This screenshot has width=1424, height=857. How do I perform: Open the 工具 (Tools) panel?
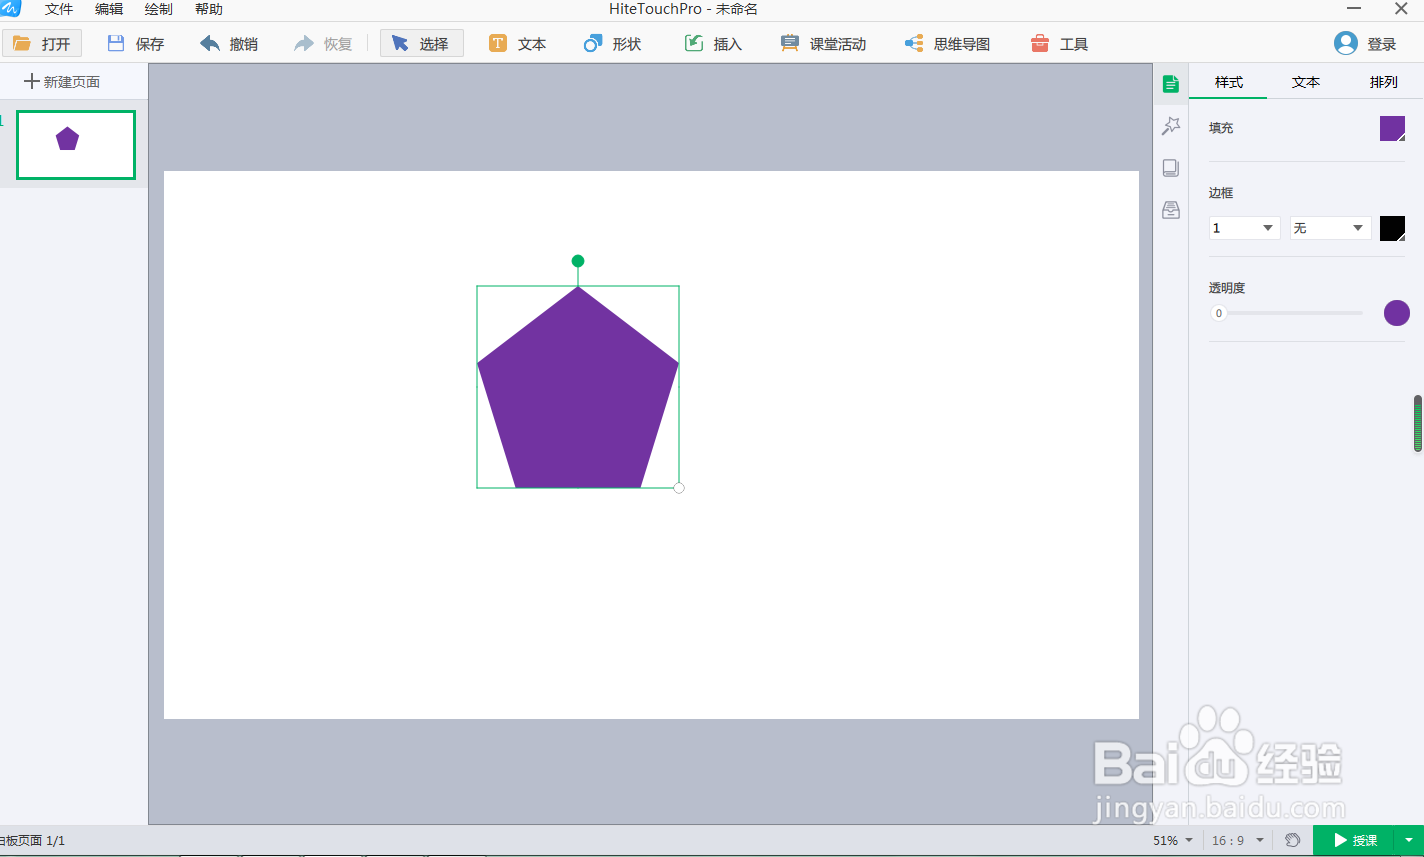click(1058, 43)
